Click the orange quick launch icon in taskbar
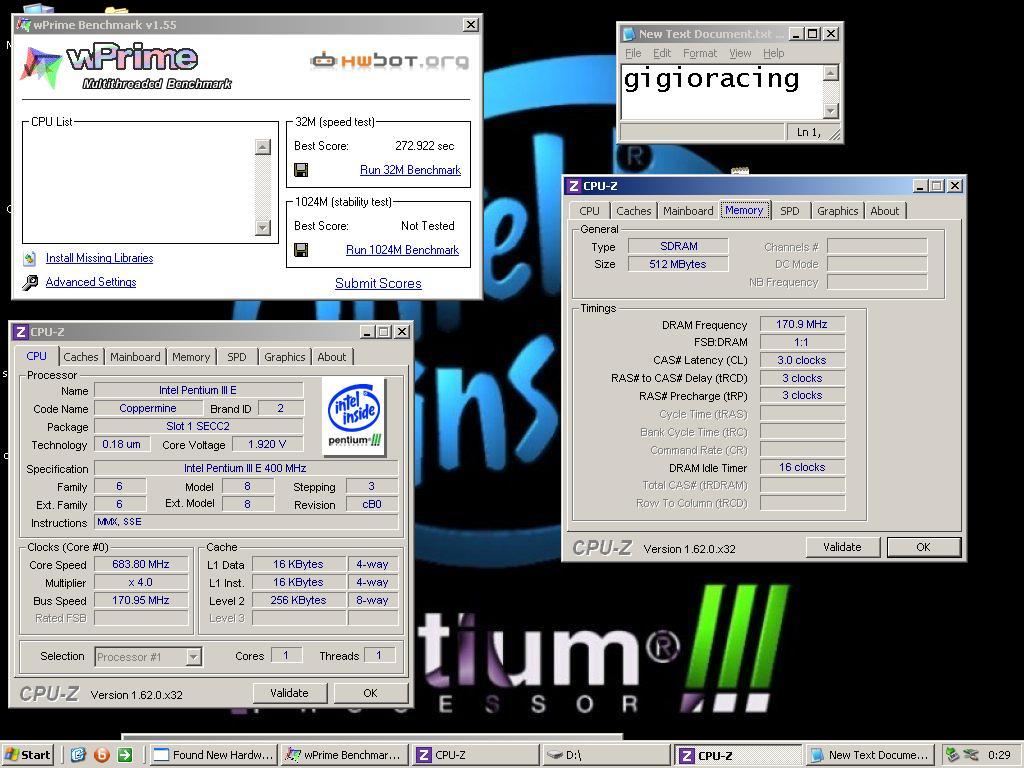Image resolution: width=1024 pixels, height=768 pixels. click(x=102, y=755)
